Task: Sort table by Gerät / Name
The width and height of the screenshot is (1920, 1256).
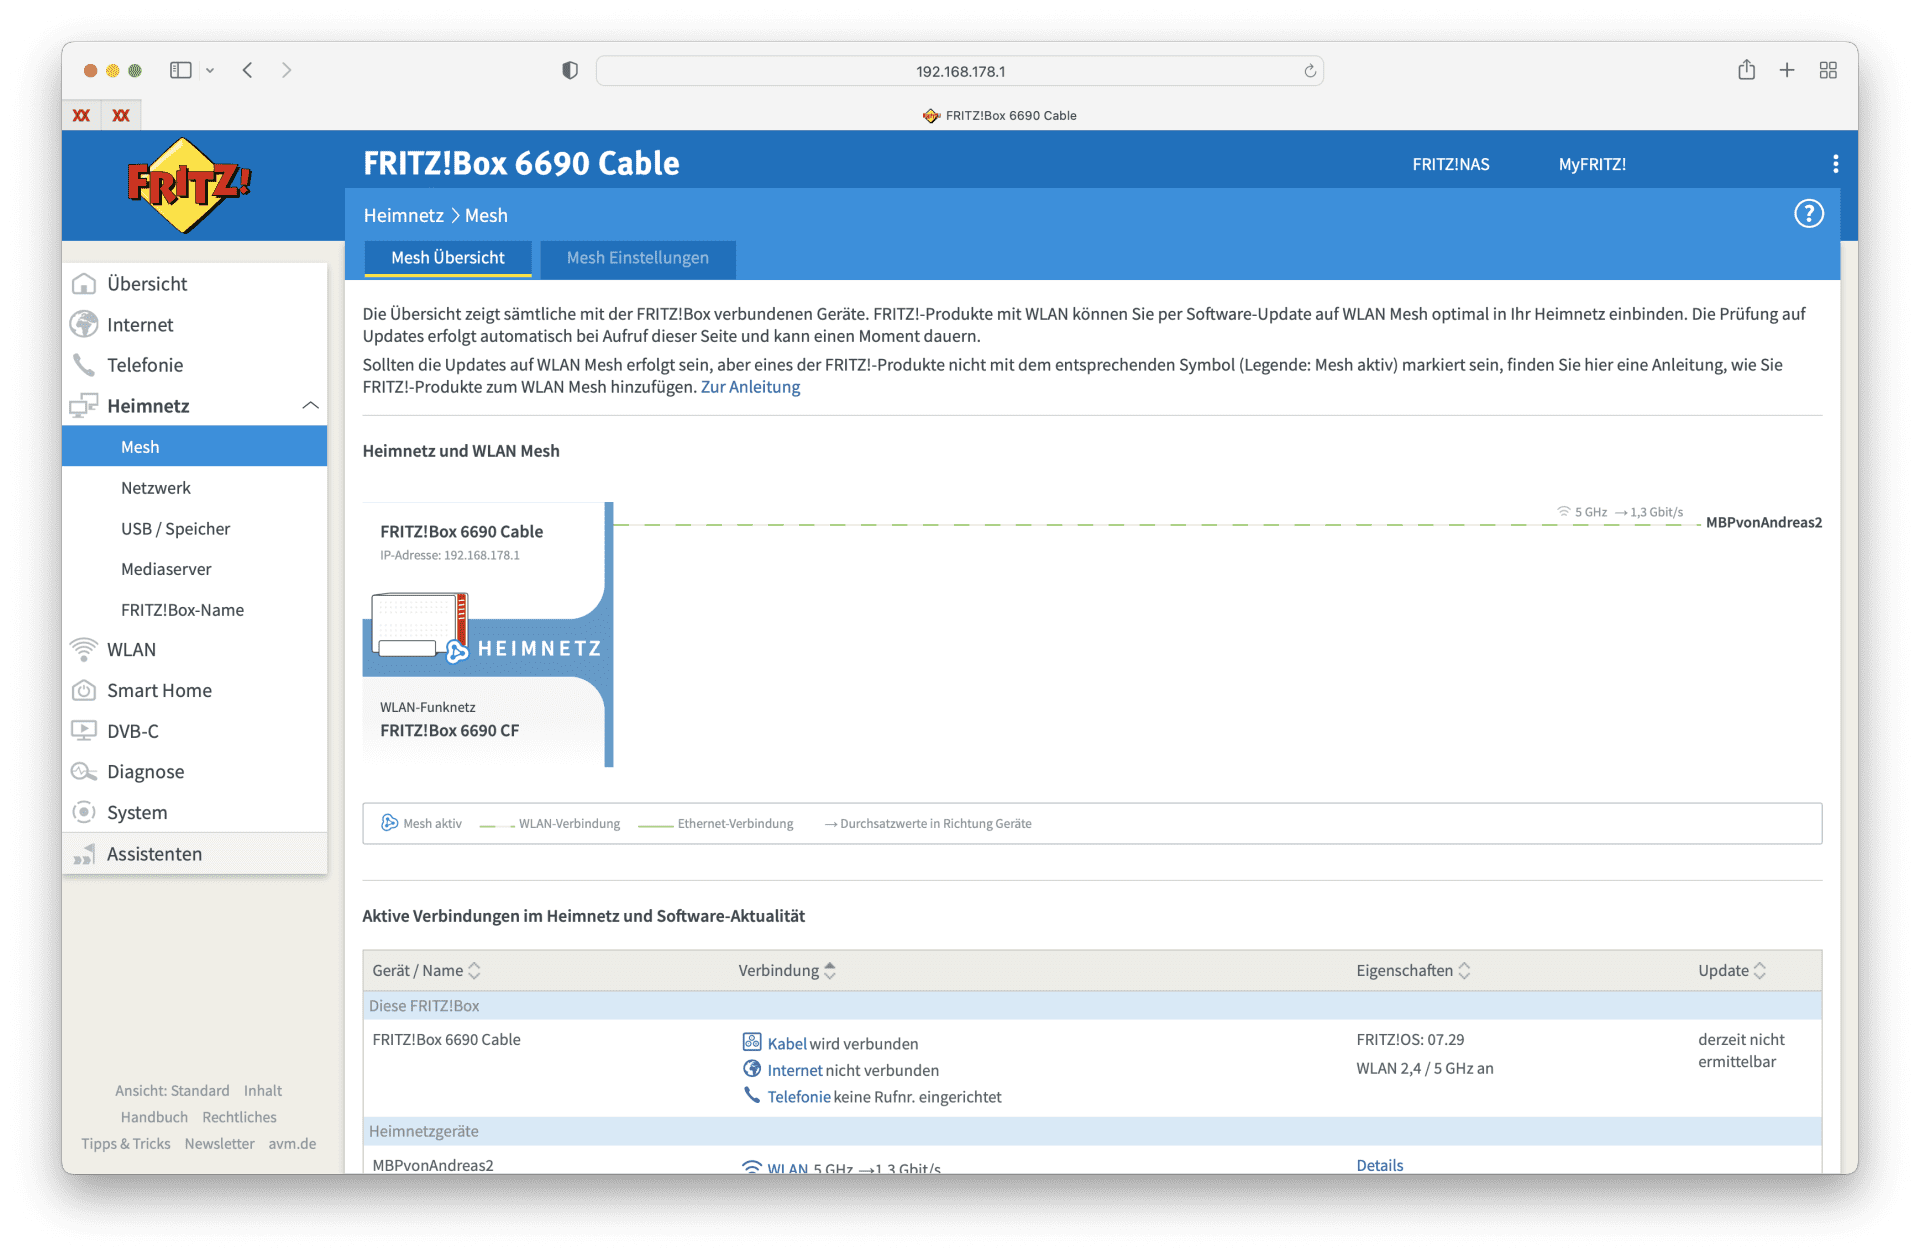Action: click(x=426, y=971)
